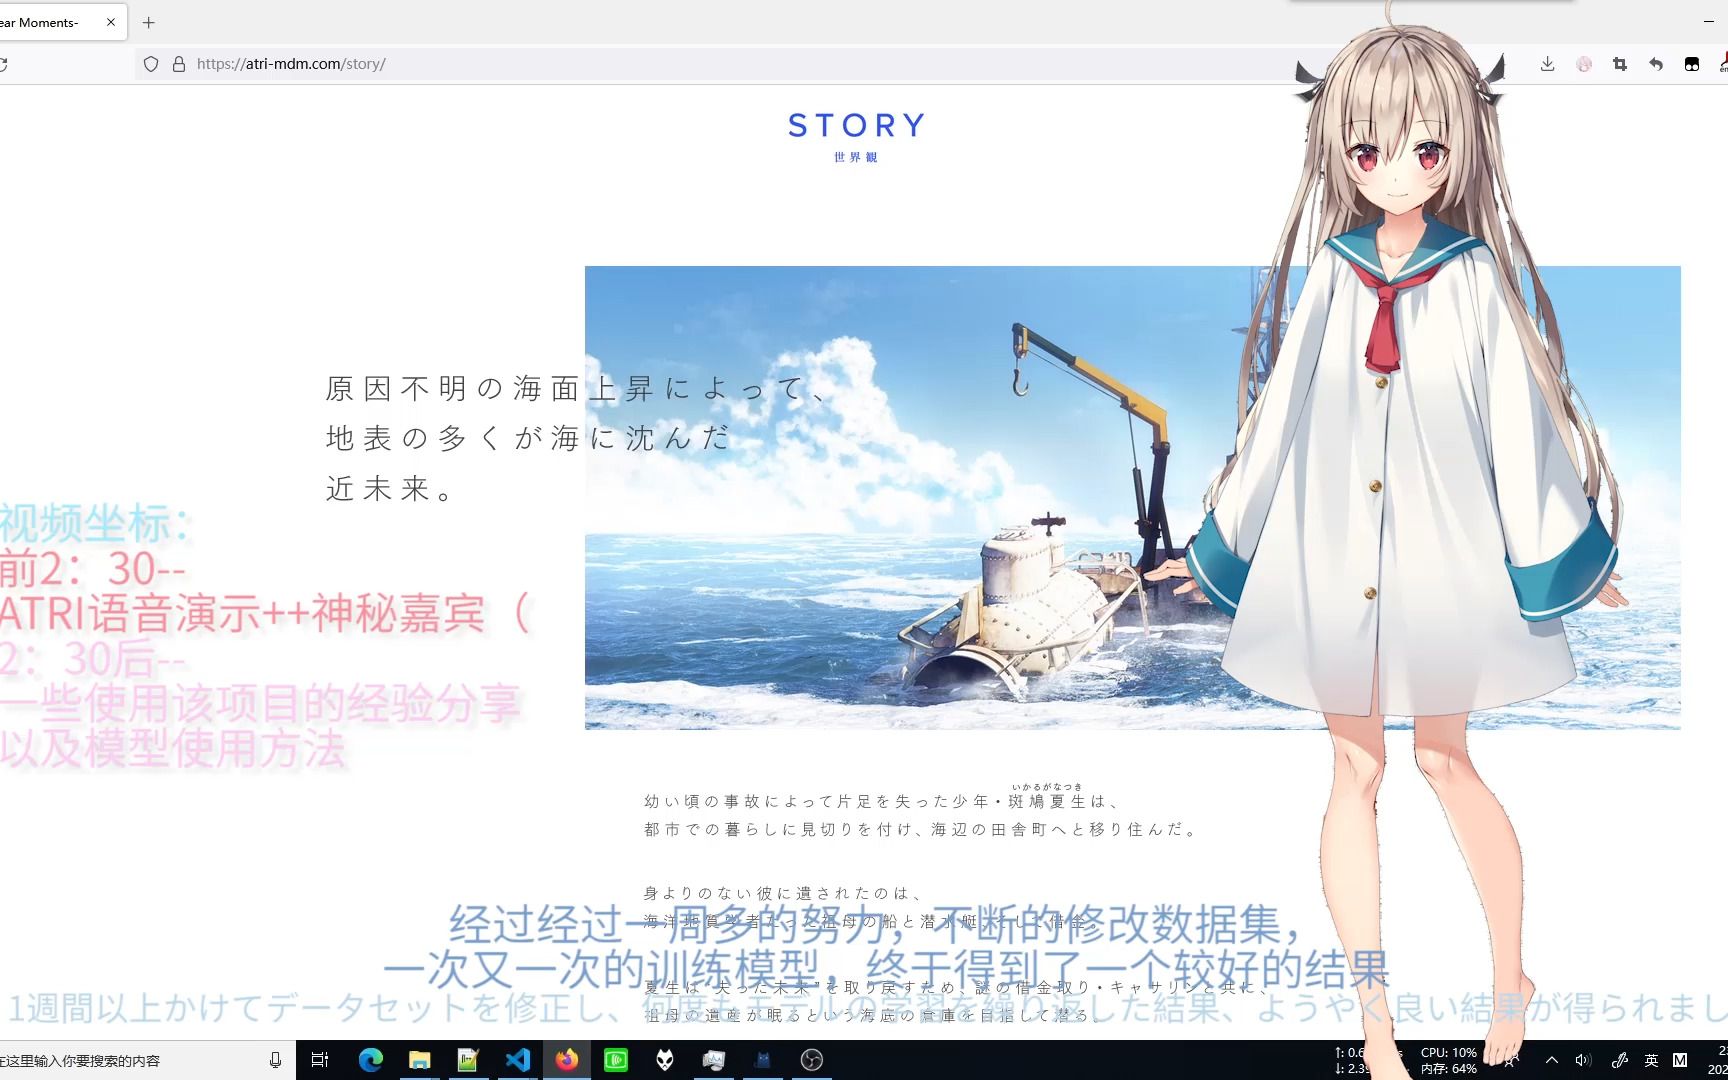The width and height of the screenshot is (1728, 1080).
Task: Open the system monitor taskbar icon
Action: (714, 1060)
